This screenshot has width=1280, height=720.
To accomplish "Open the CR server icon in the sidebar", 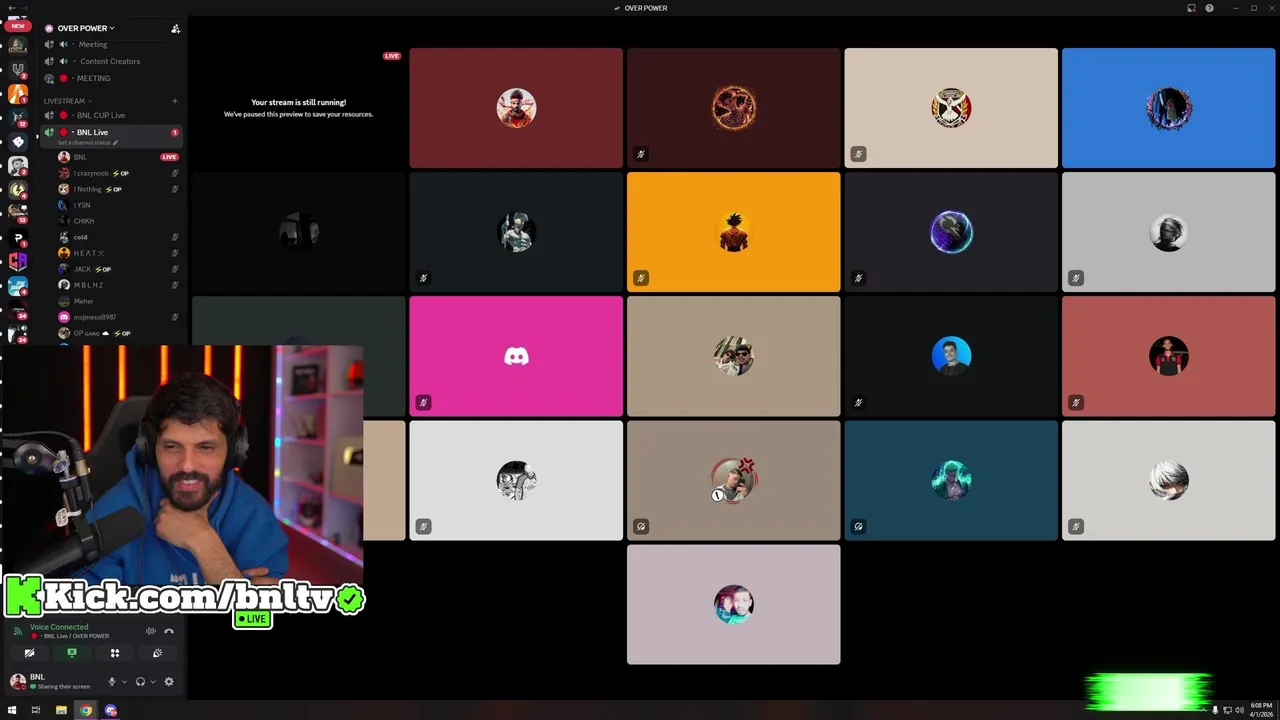I will click(17, 262).
